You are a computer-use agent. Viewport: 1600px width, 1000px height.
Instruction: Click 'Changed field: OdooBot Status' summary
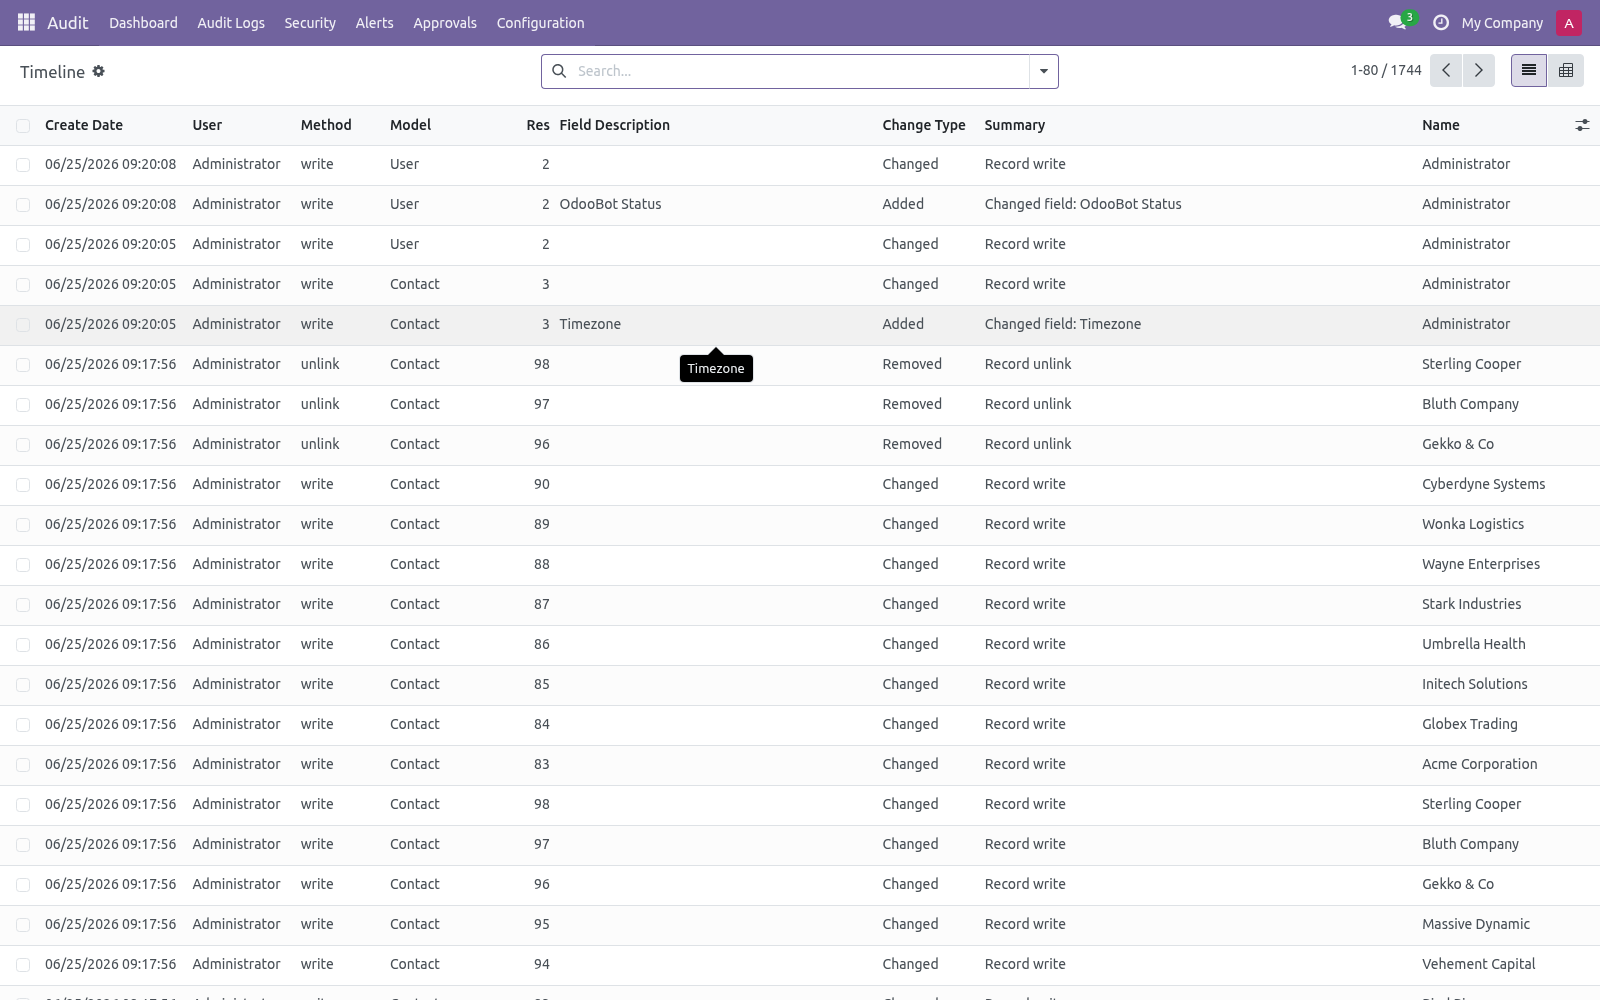click(1083, 204)
